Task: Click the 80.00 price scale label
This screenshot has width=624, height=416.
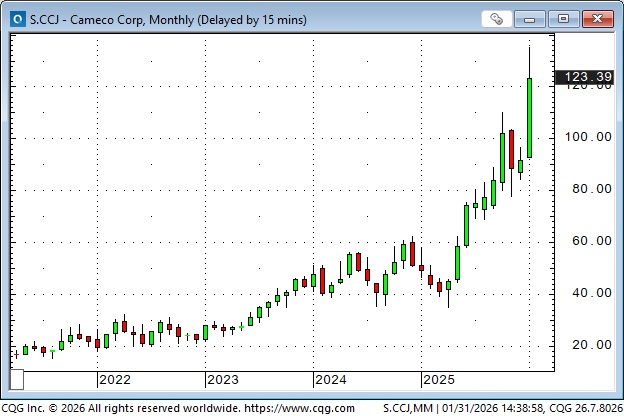Action: [586, 189]
